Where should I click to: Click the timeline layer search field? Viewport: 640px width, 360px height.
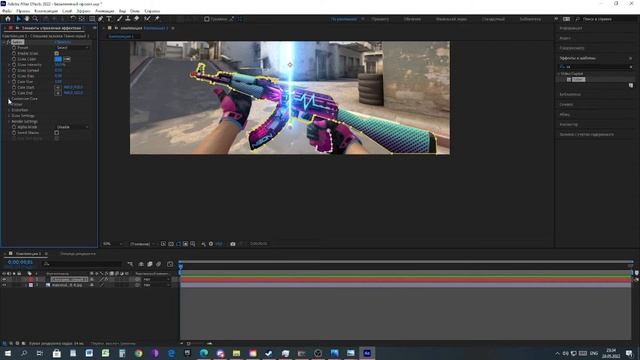[x=82, y=264]
